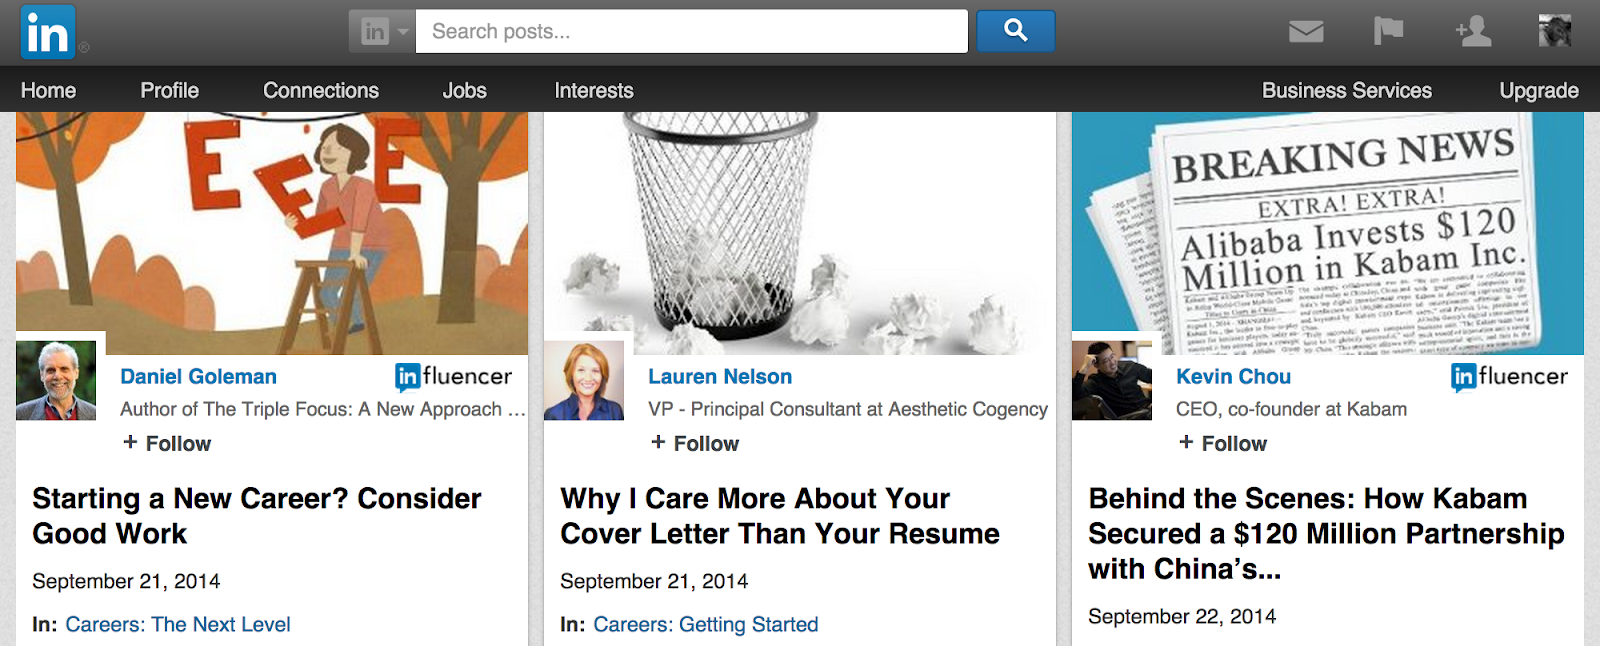Open the search category dropdown

[382, 32]
